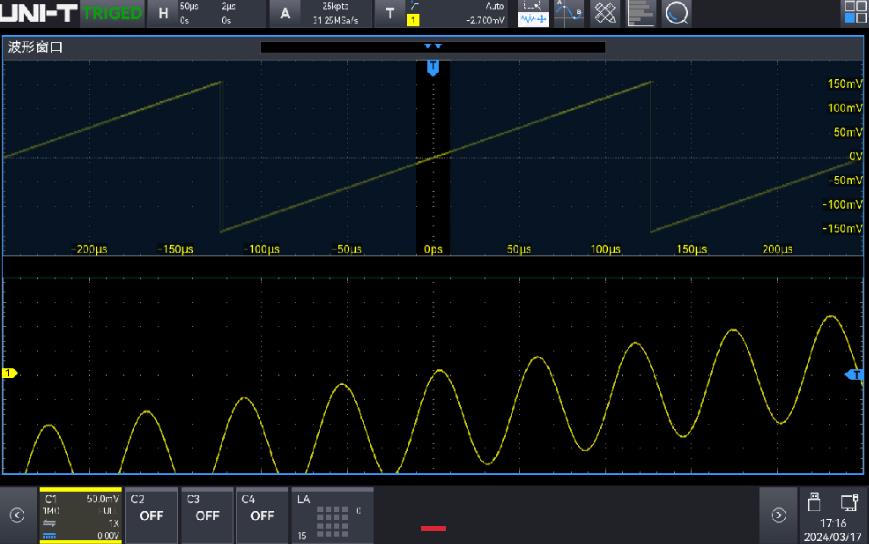This screenshot has height=544, width=869.
Task: Toggle channel C2 on
Action: point(151,515)
